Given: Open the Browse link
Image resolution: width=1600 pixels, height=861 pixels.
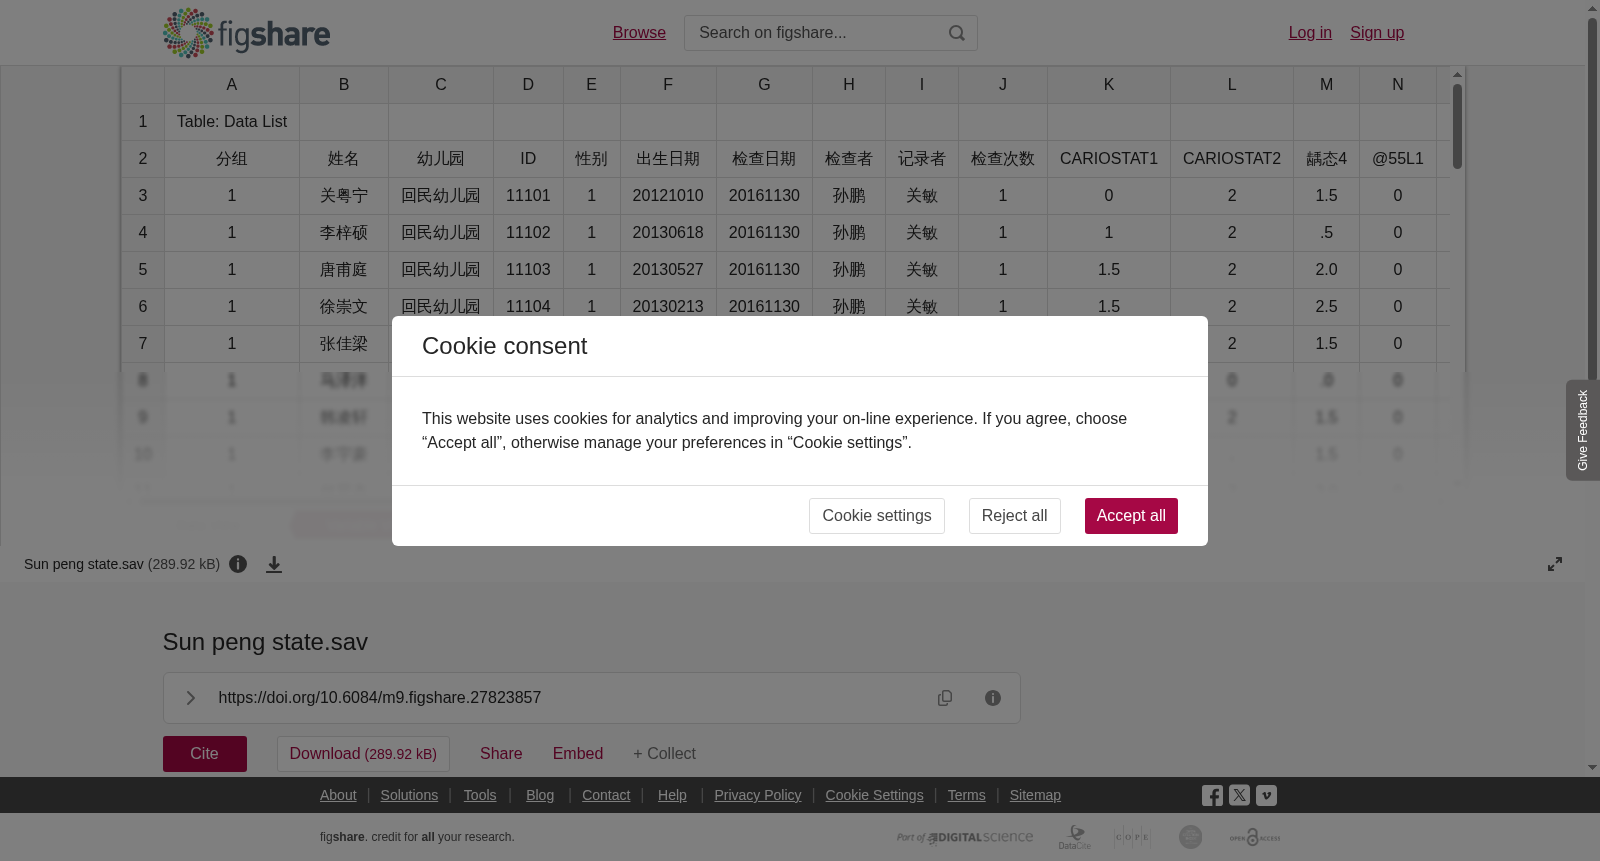Looking at the screenshot, I should tap(639, 33).
